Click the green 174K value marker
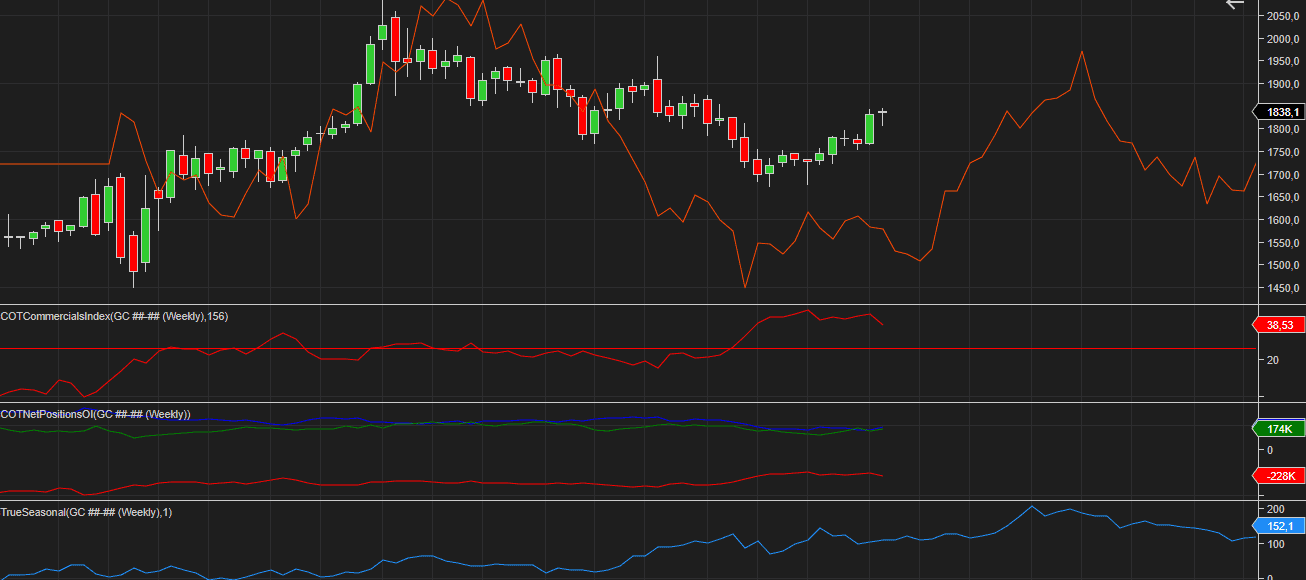 pyautogui.click(x=1279, y=428)
